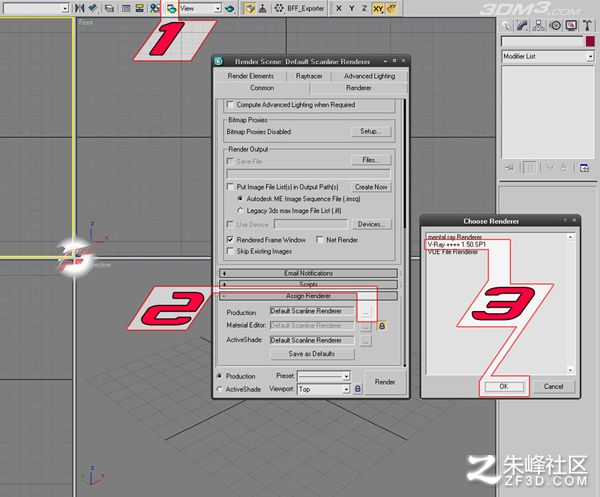
Task: Toggle Snaps Use Axis Constraints icon
Action: (x=391, y=8)
